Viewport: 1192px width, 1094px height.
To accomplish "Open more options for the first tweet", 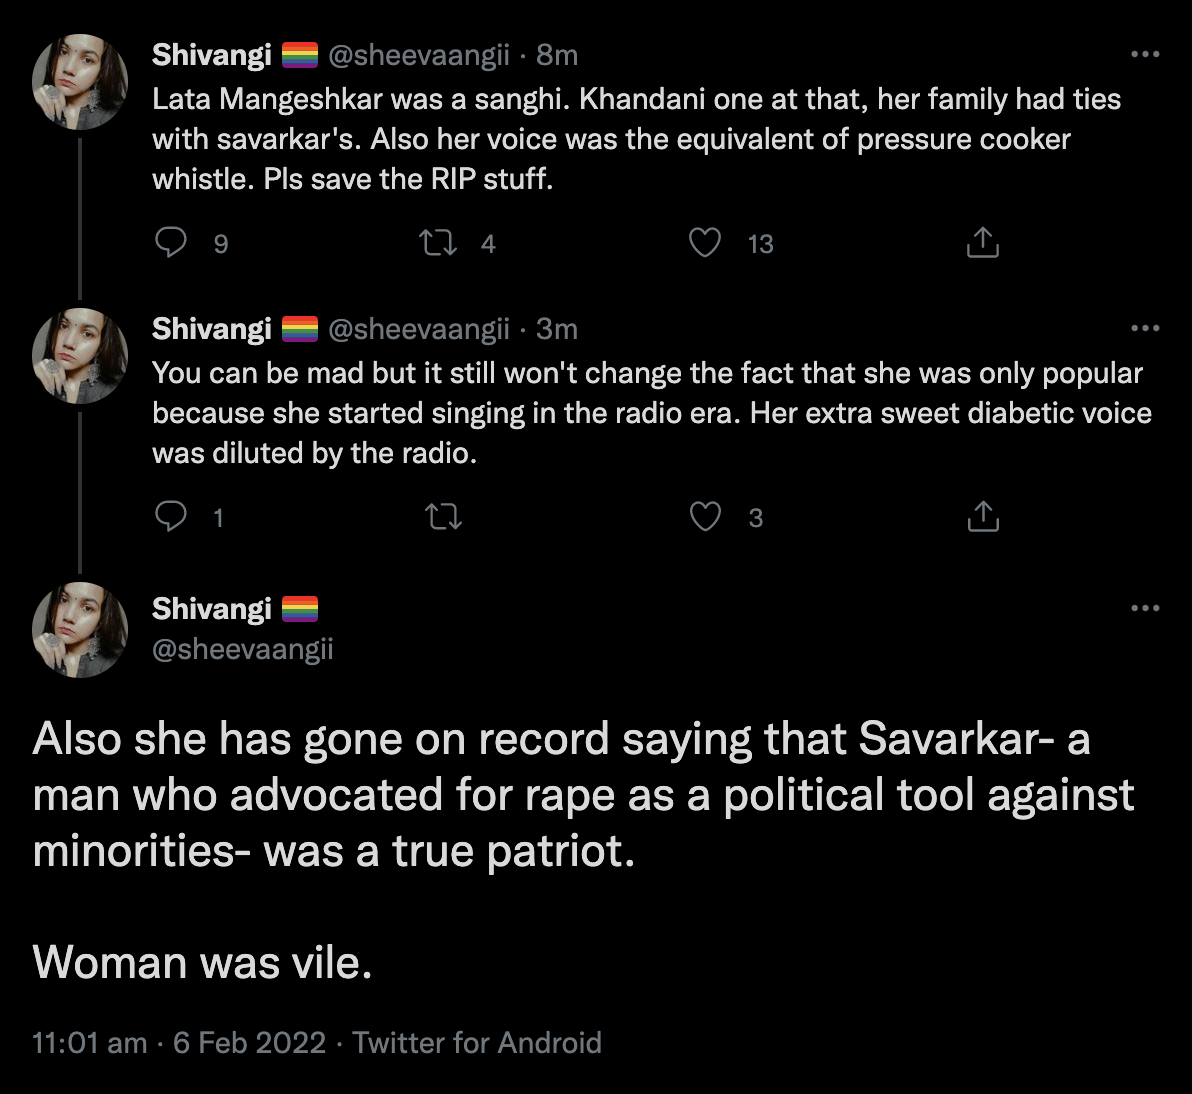I will (1145, 55).
